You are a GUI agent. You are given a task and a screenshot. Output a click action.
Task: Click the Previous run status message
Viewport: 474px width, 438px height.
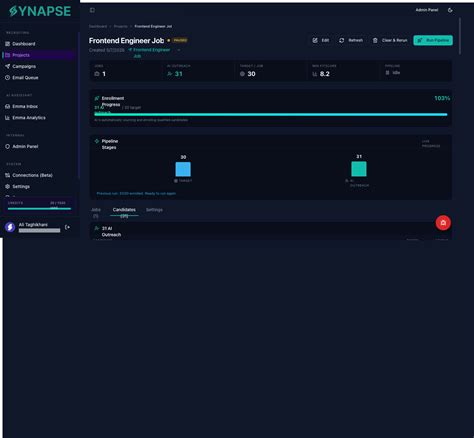[x=136, y=193]
